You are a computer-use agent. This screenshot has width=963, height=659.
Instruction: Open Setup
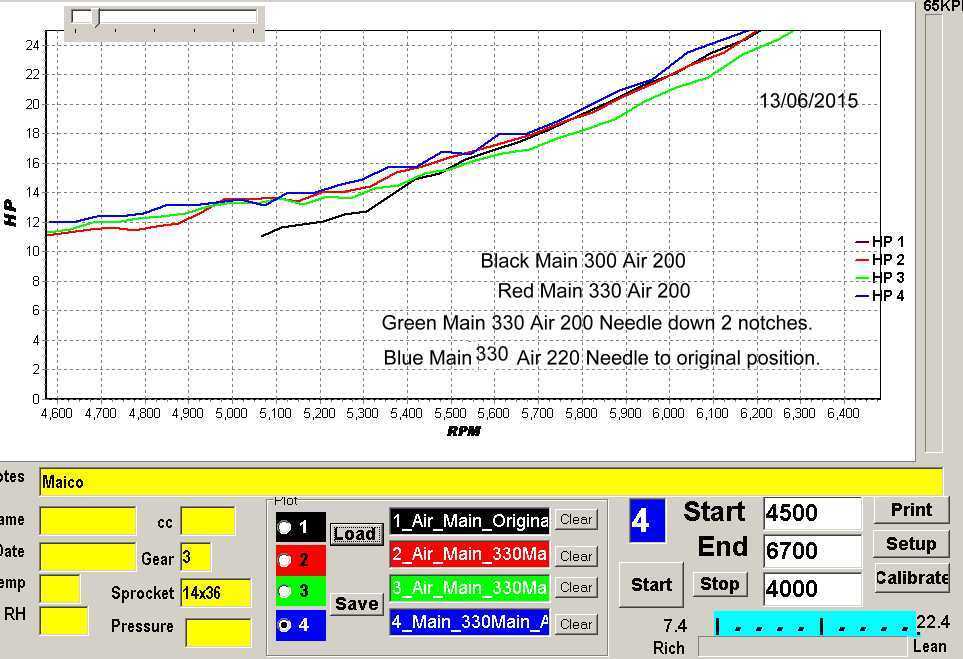point(911,544)
